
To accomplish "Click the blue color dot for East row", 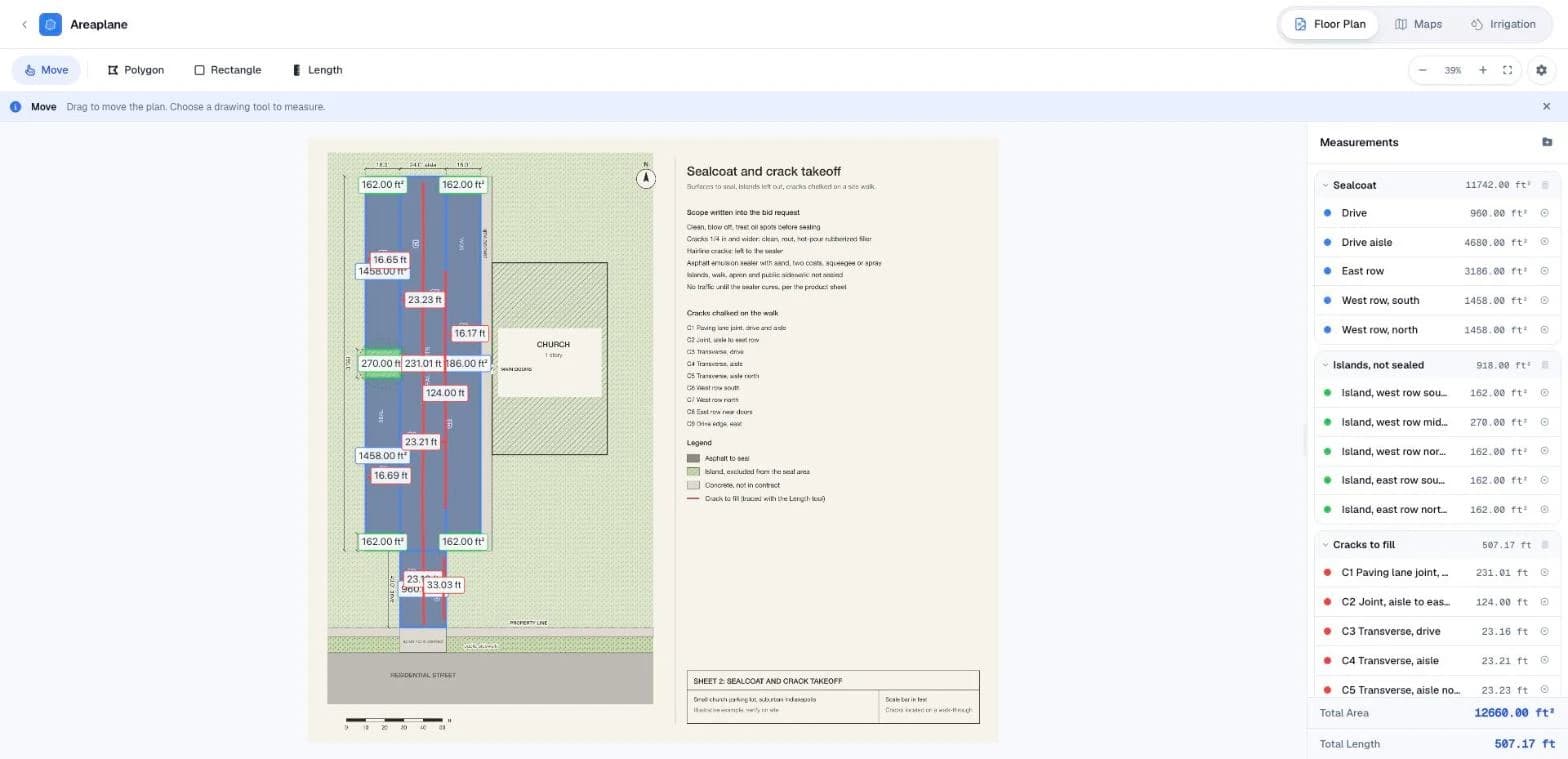I will coord(1327,271).
